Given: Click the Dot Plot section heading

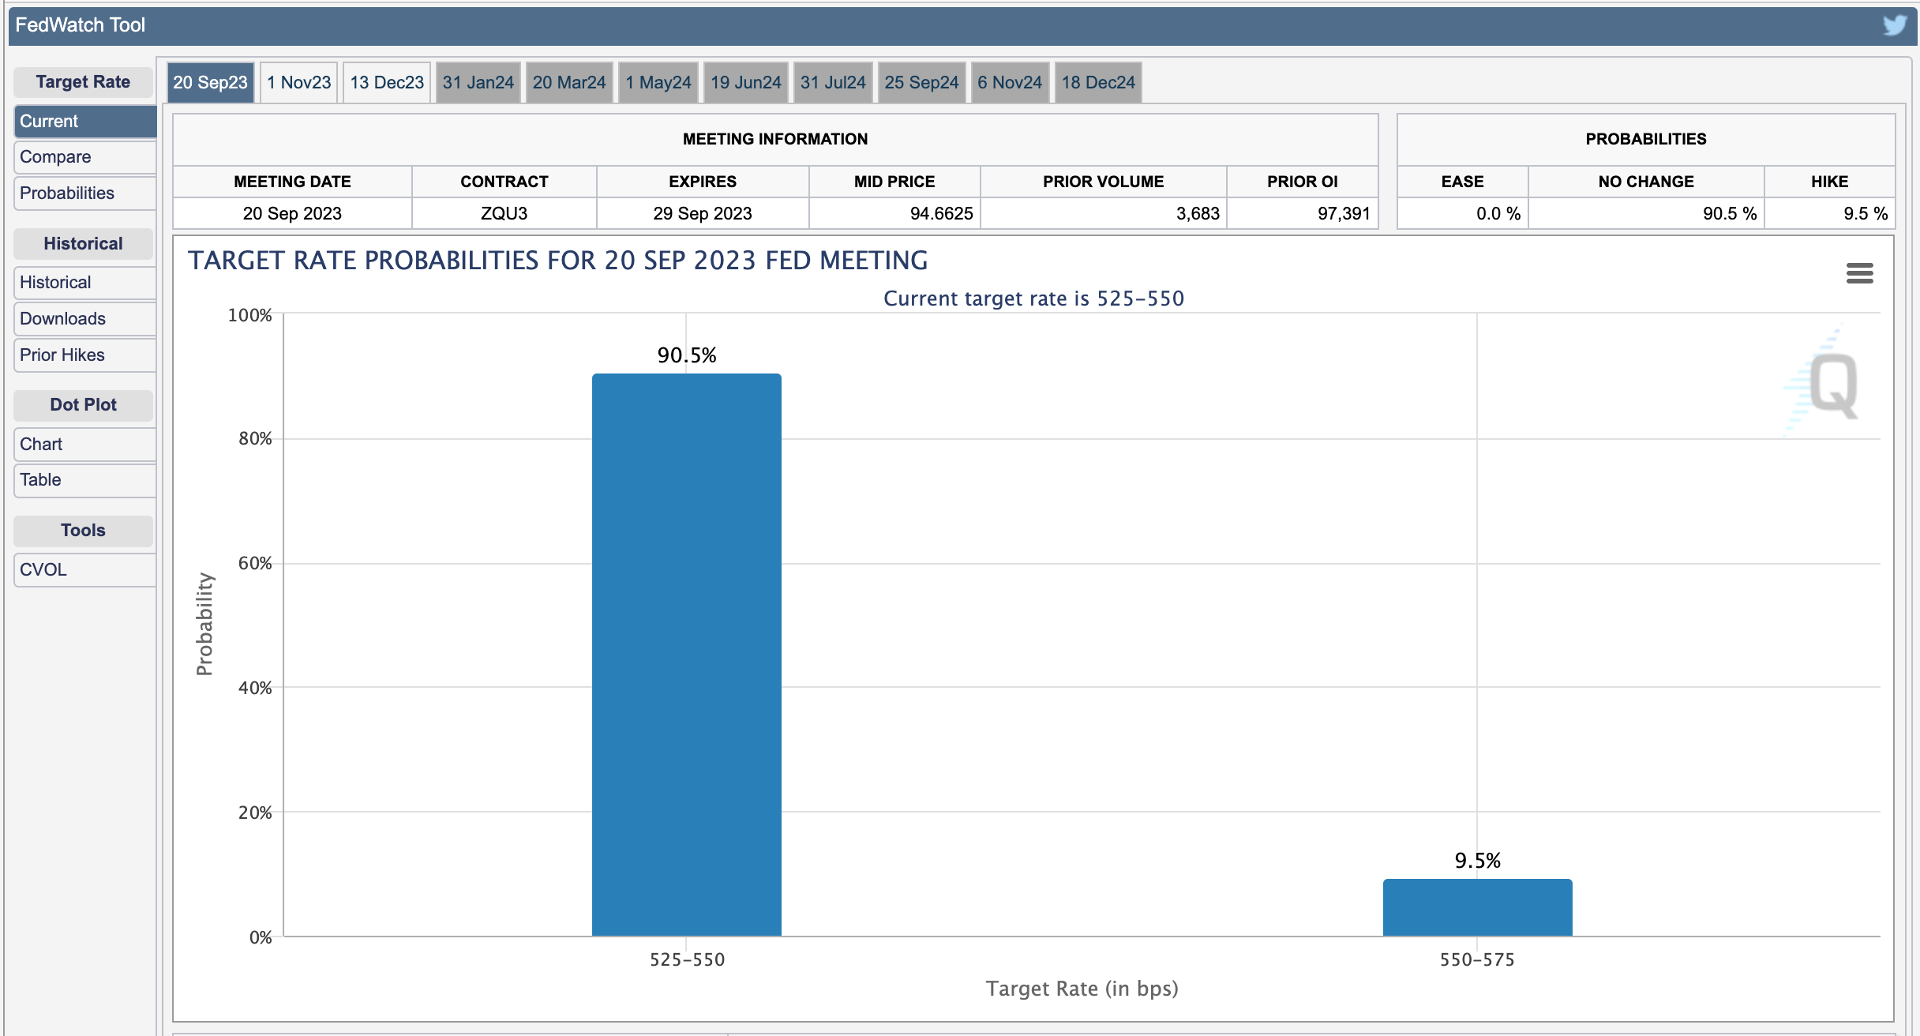Looking at the screenshot, I should pyautogui.click(x=83, y=405).
